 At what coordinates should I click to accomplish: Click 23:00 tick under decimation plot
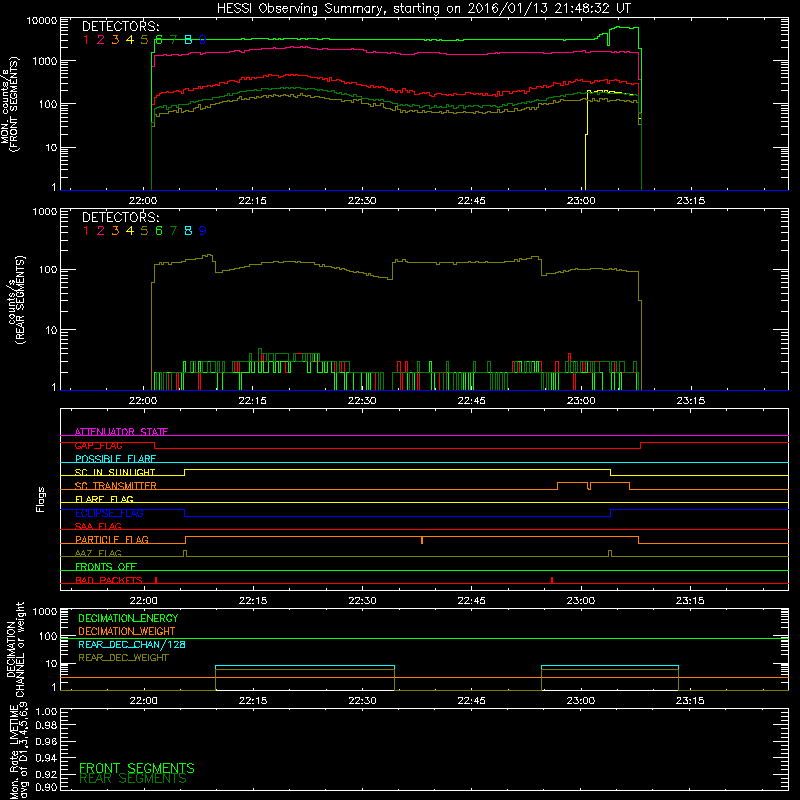point(581,701)
